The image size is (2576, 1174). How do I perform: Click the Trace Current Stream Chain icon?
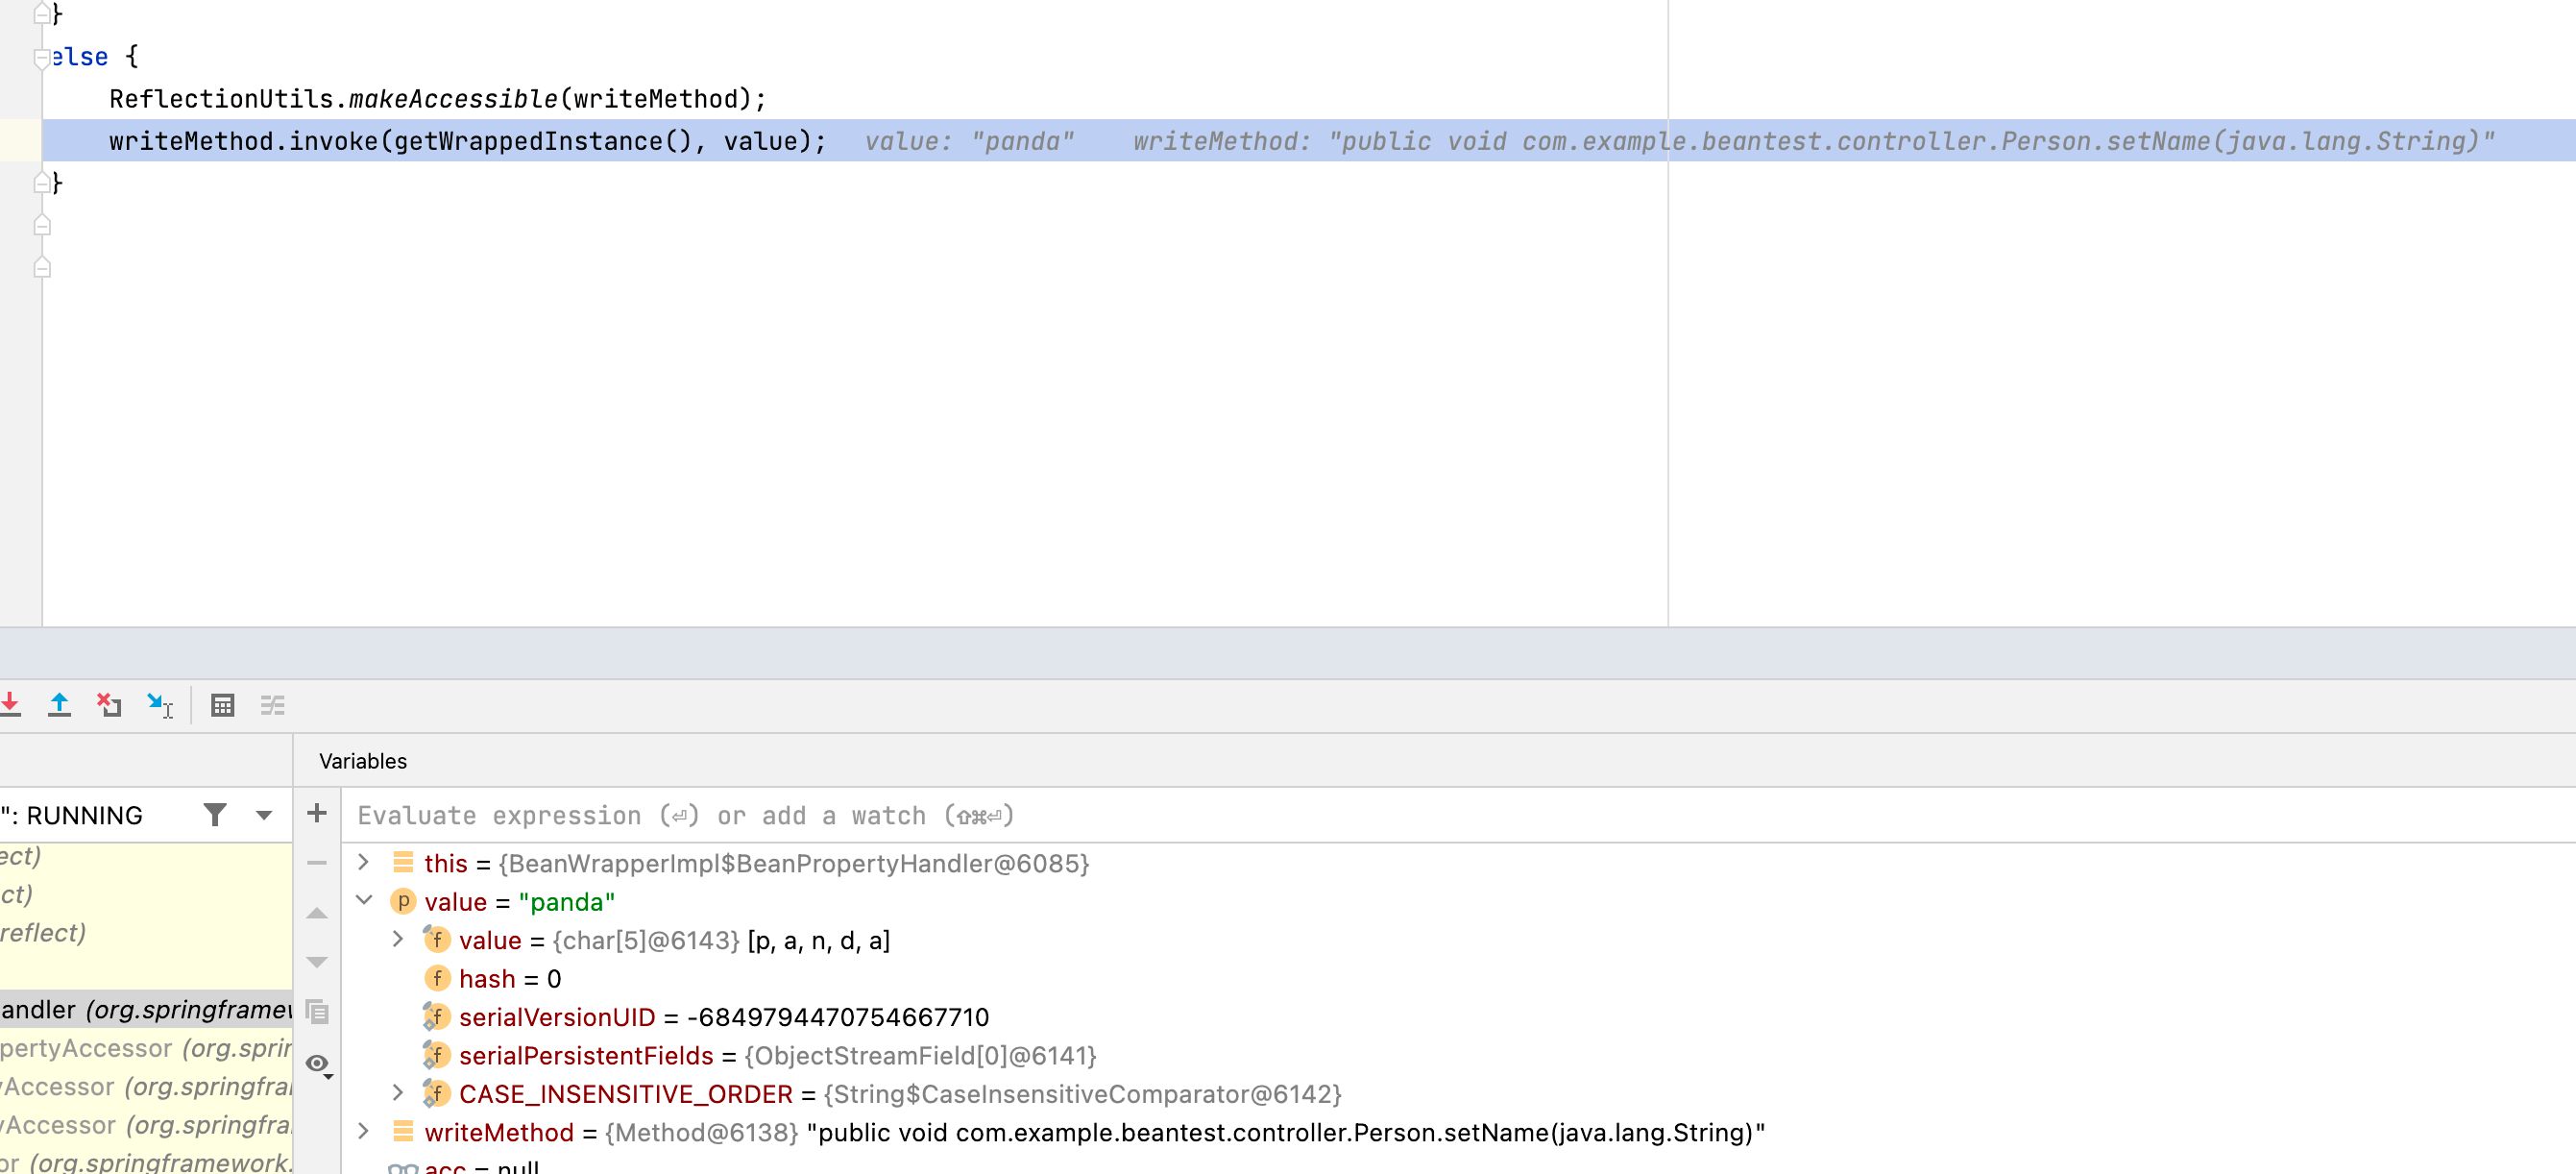pos(273,706)
